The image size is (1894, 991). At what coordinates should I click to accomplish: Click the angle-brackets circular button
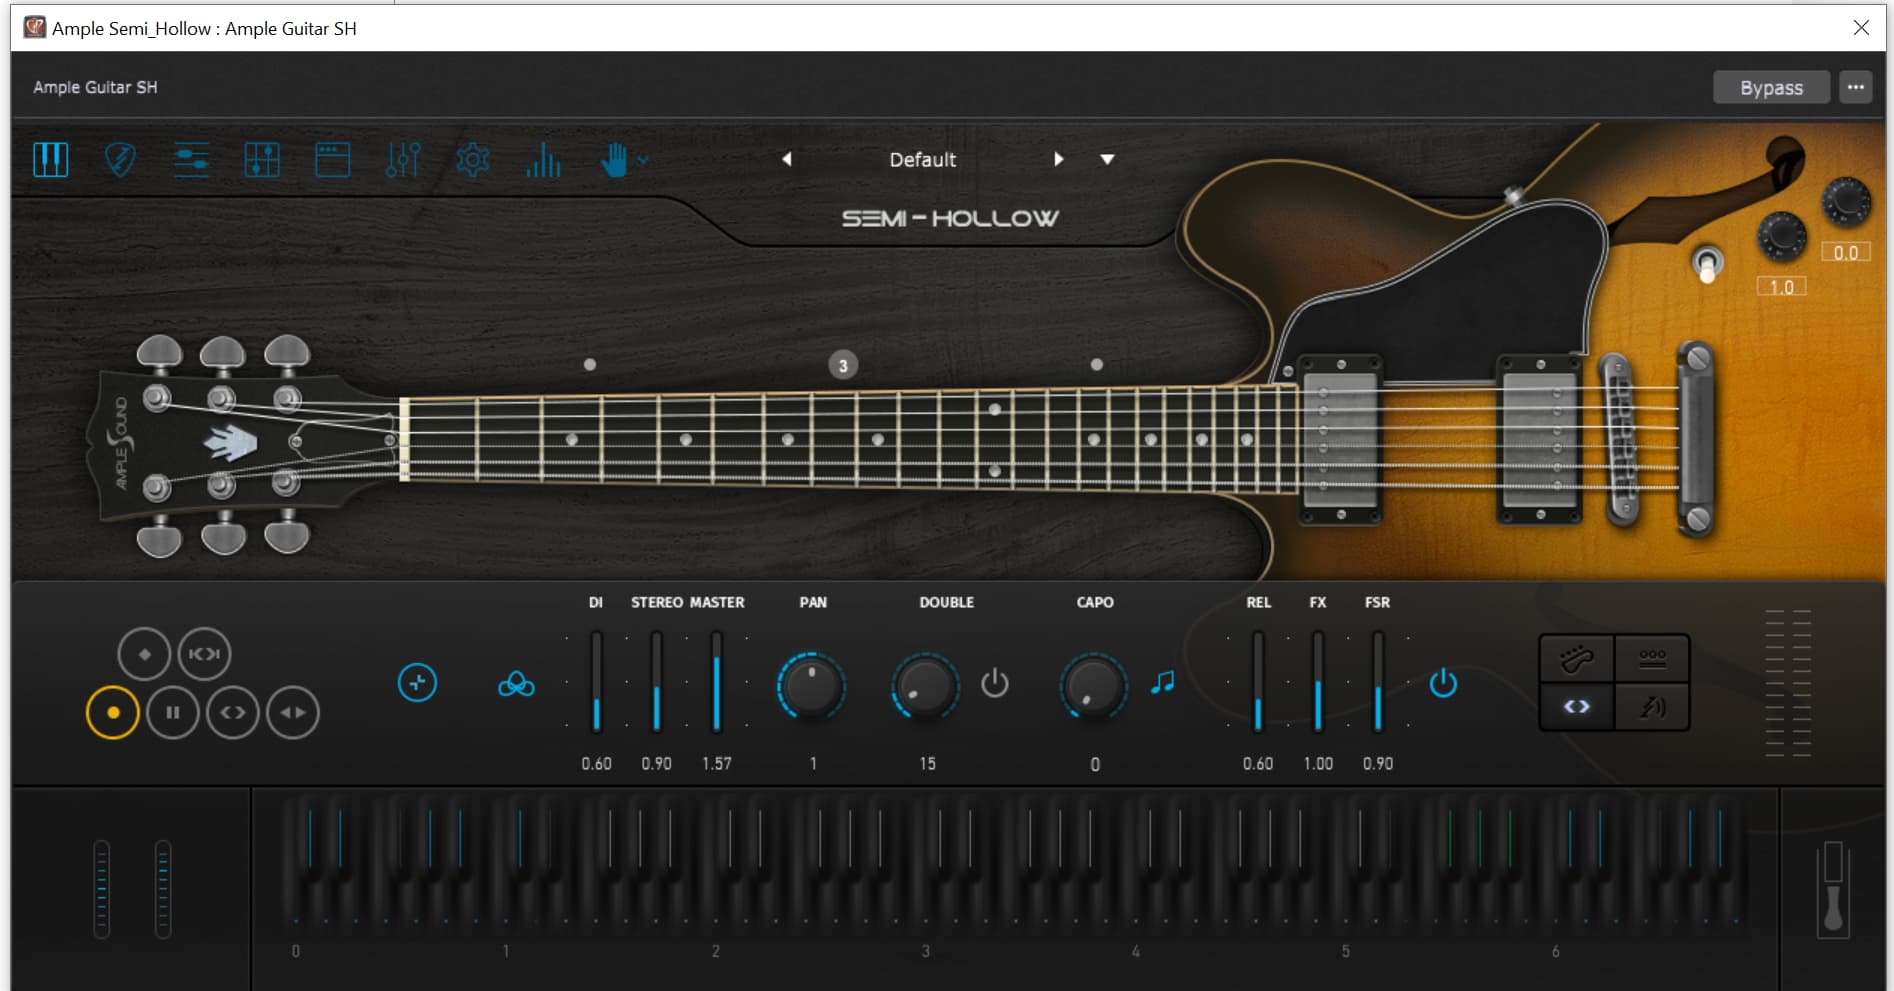pos(233,712)
